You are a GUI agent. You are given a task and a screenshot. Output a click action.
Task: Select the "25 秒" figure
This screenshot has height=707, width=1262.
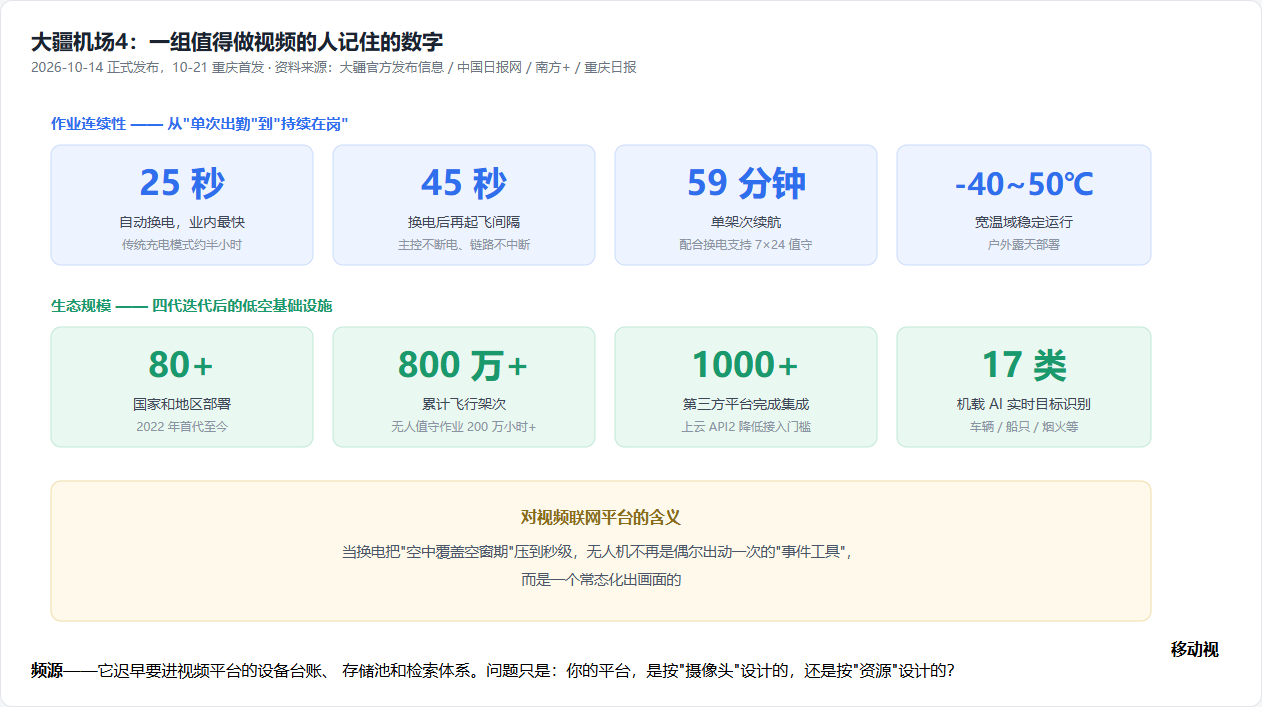point(182,183)
